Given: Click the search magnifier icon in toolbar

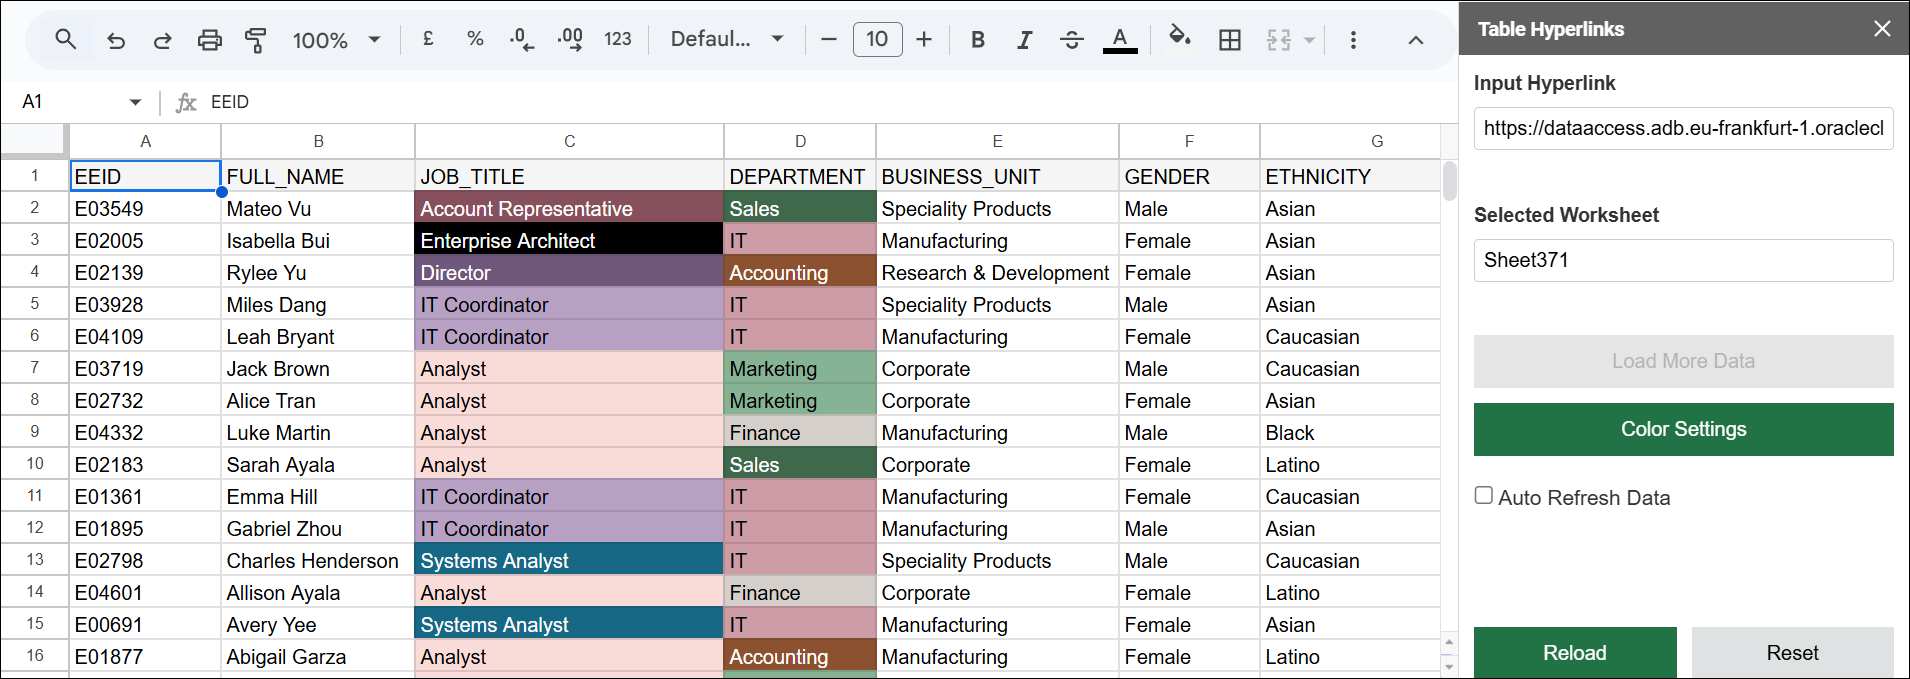Looking at the screenshot, I should tap(66, 40).
